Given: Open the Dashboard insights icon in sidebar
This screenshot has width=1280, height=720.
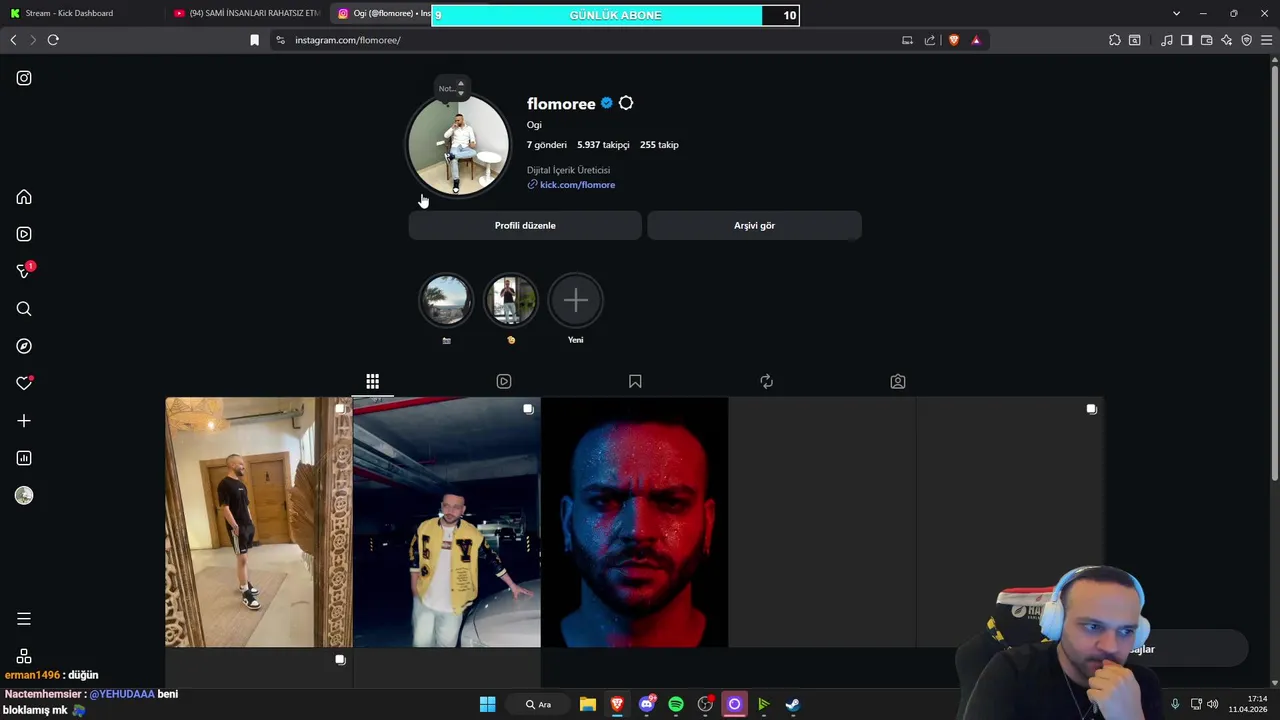Looking at the screenshot, I should (x=24, y=458).
